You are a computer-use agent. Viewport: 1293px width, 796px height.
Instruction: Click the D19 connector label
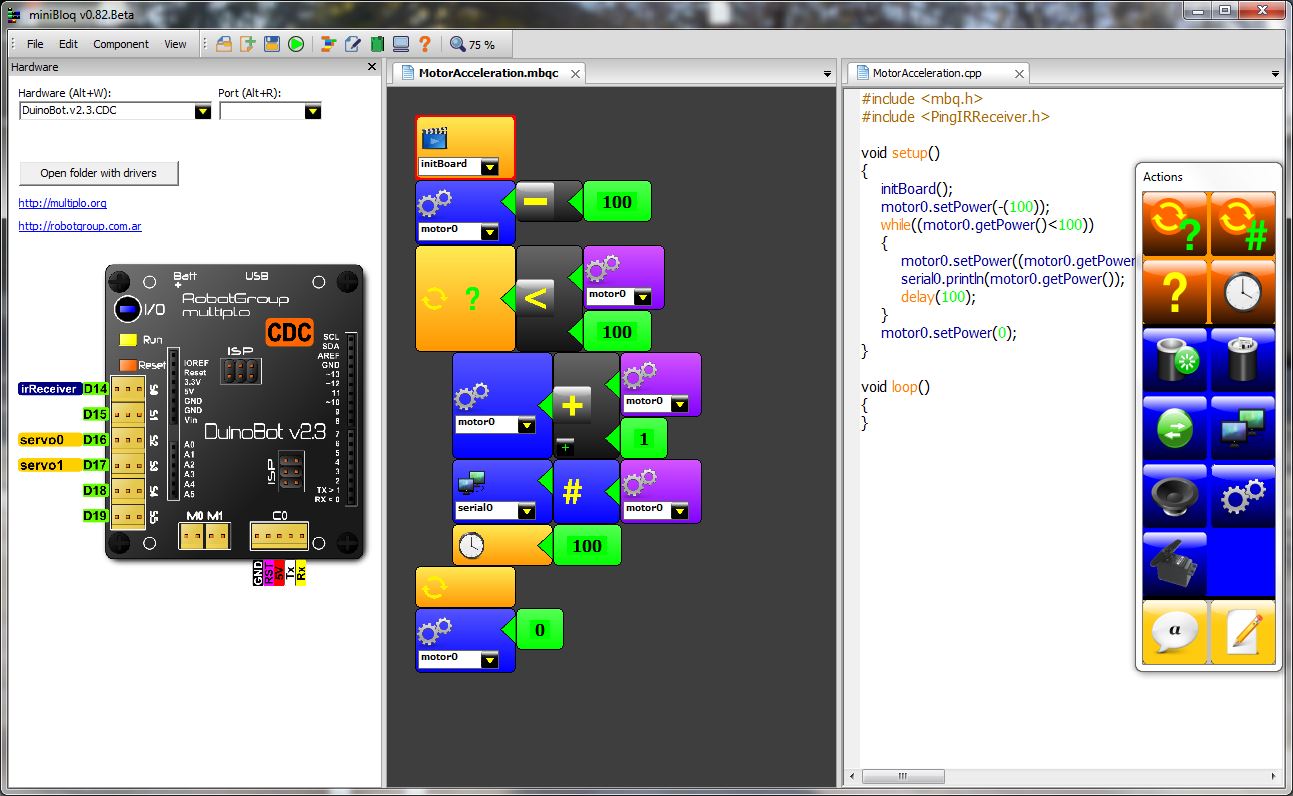point(96,515)
